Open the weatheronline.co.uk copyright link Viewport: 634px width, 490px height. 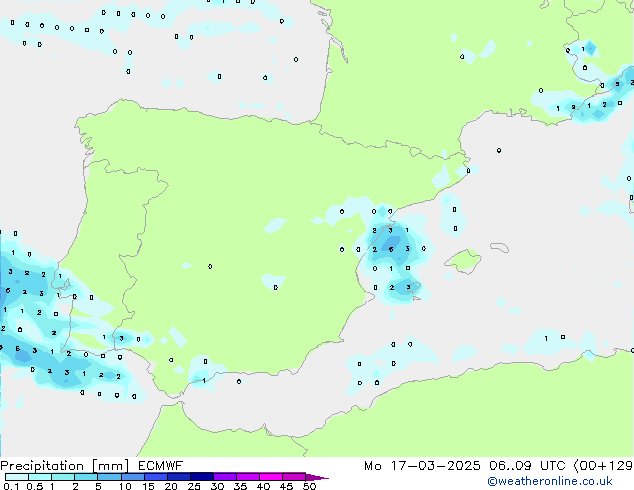(550, 481)
